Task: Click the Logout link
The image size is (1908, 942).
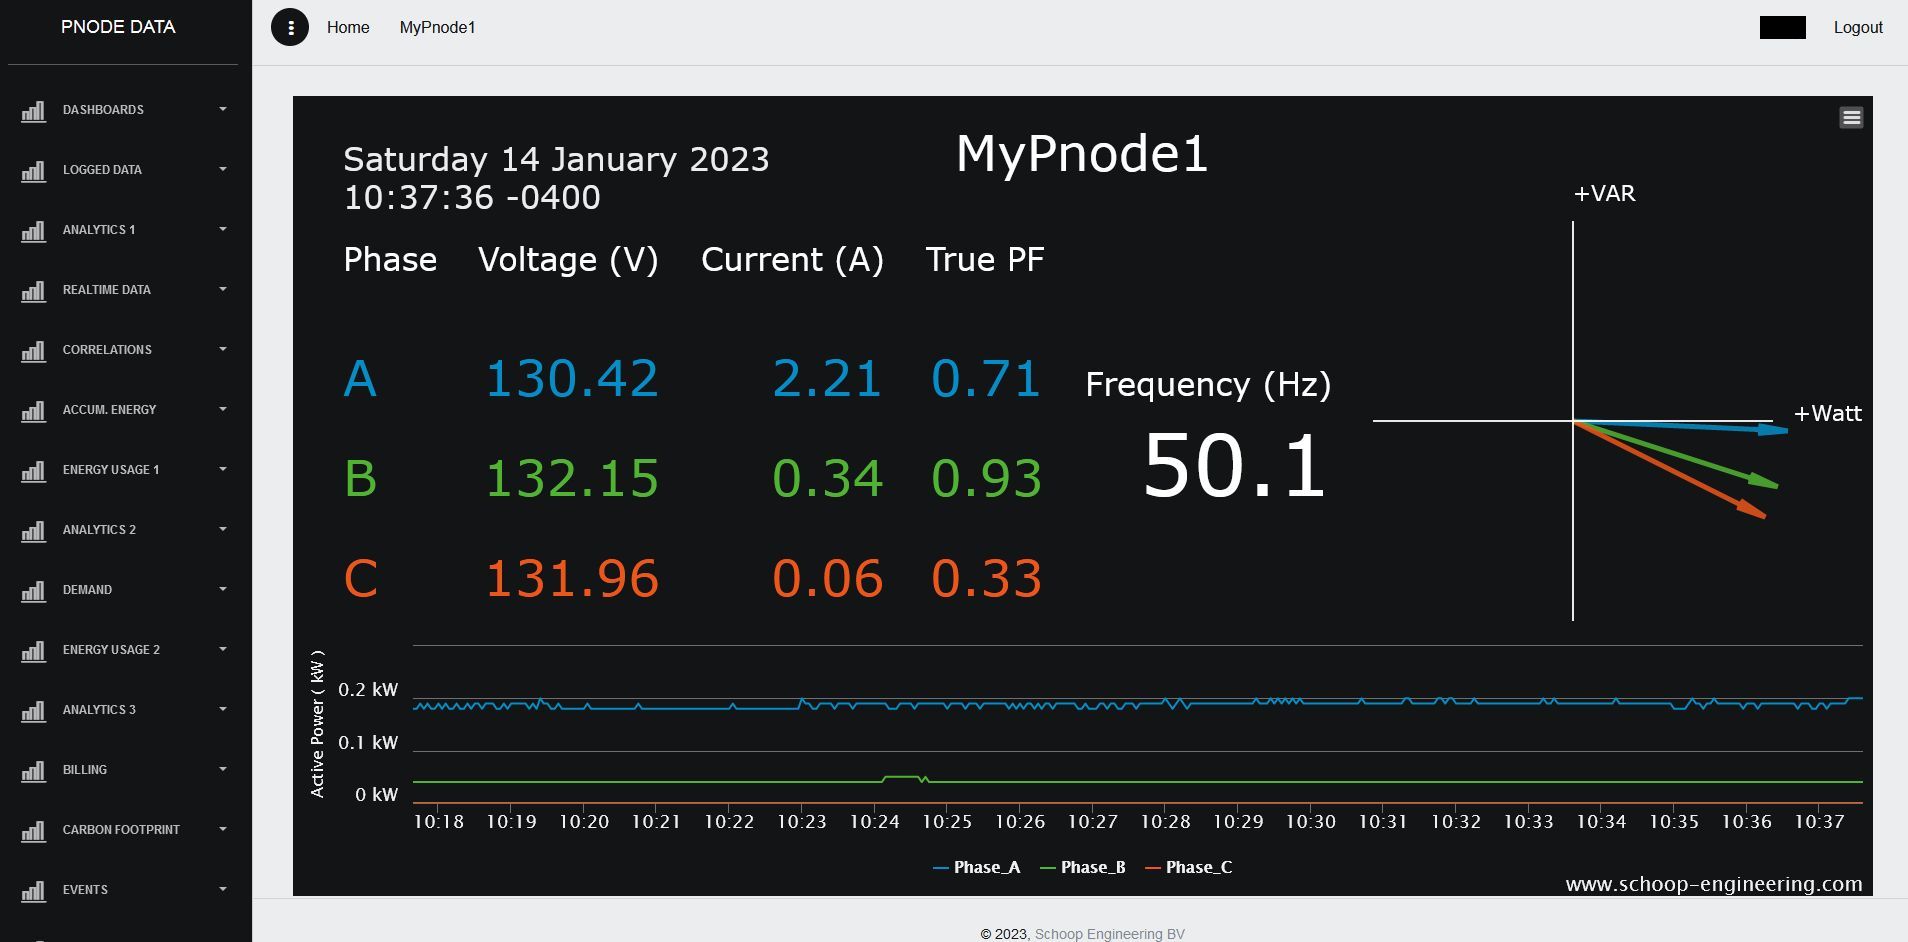Action: (1857, 28)
